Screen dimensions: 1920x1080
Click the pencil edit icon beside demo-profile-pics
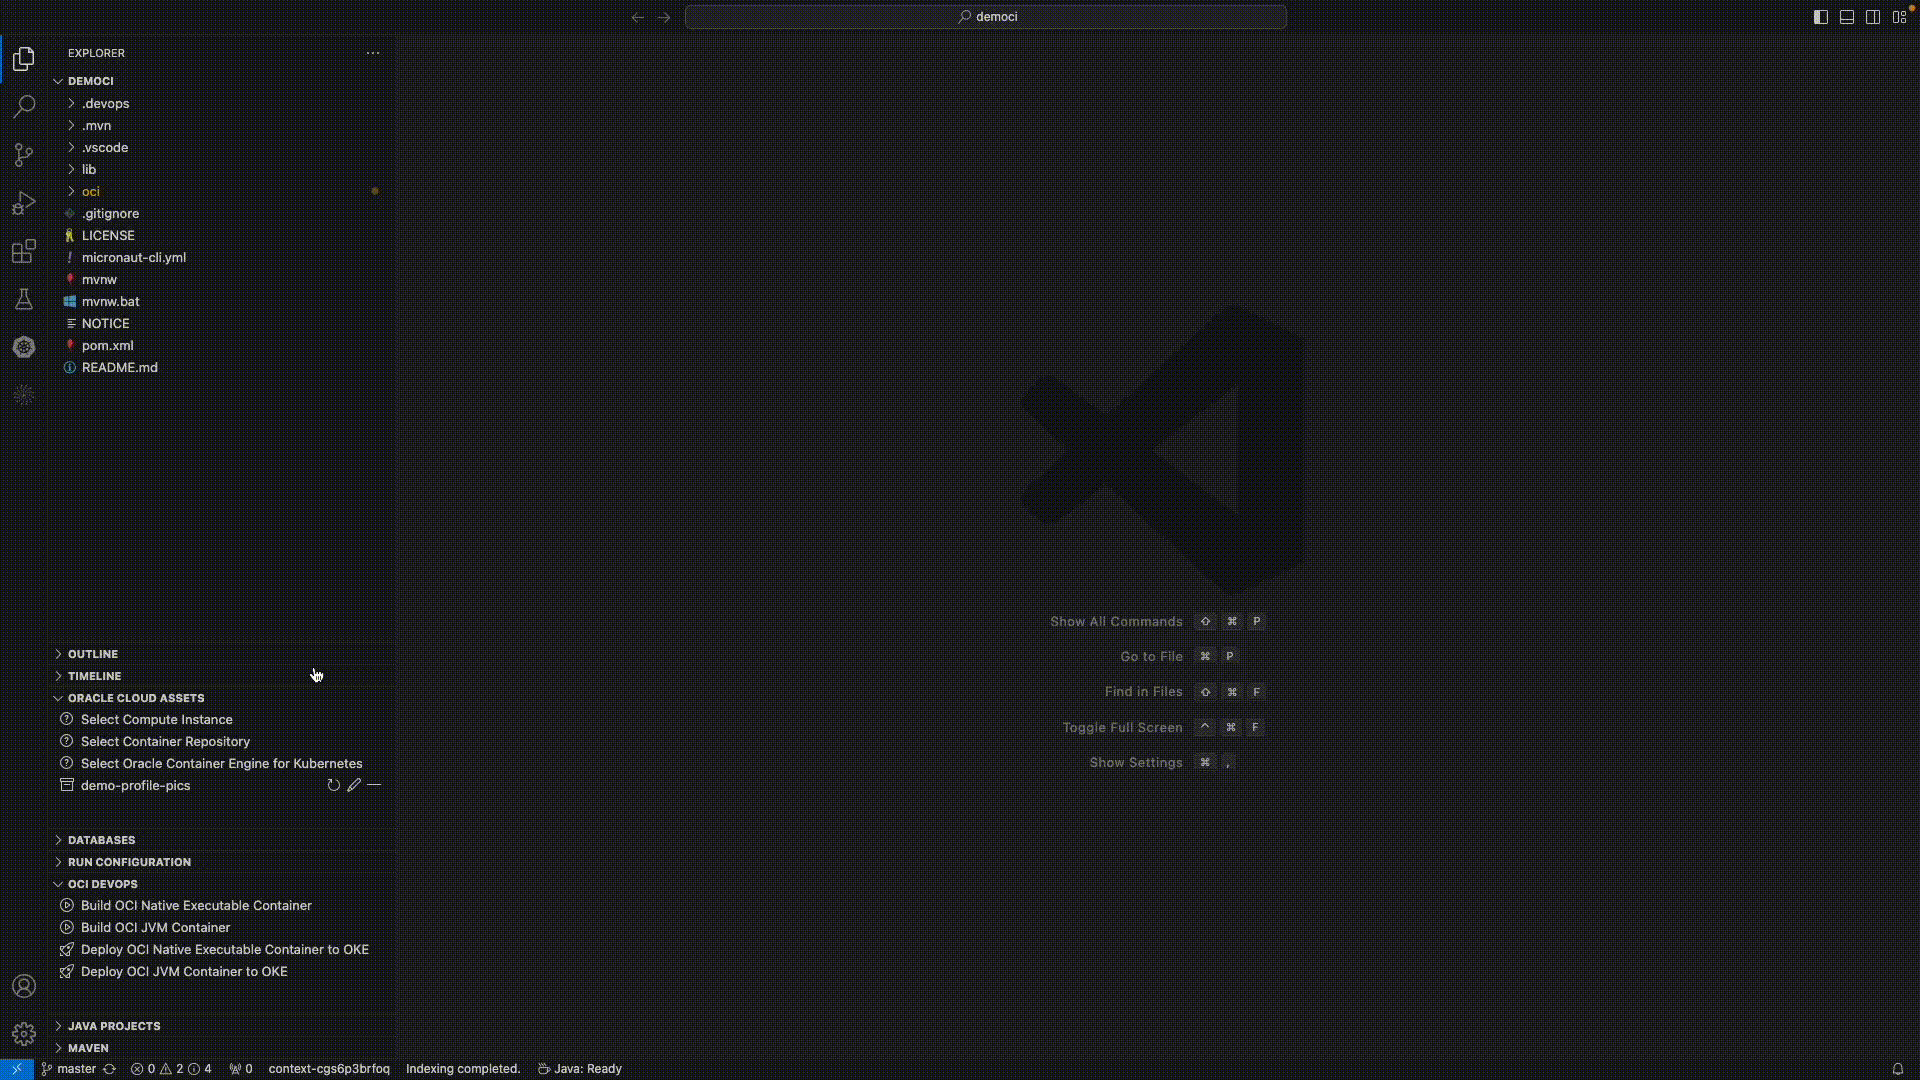pyautogui.click(x=354, y=786)
